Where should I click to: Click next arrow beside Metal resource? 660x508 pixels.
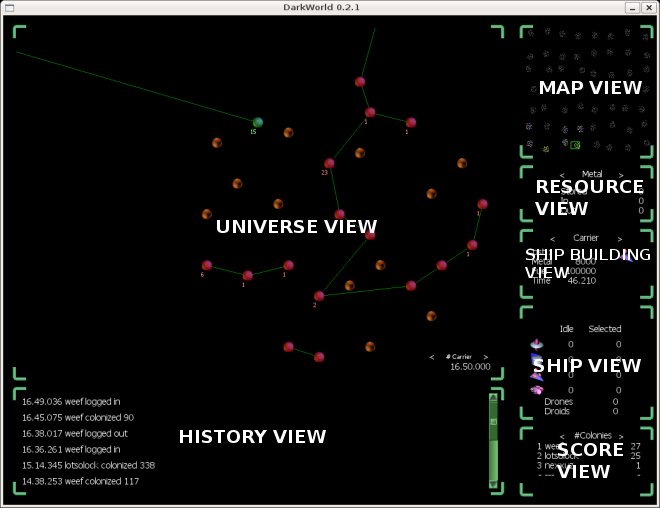622,174
